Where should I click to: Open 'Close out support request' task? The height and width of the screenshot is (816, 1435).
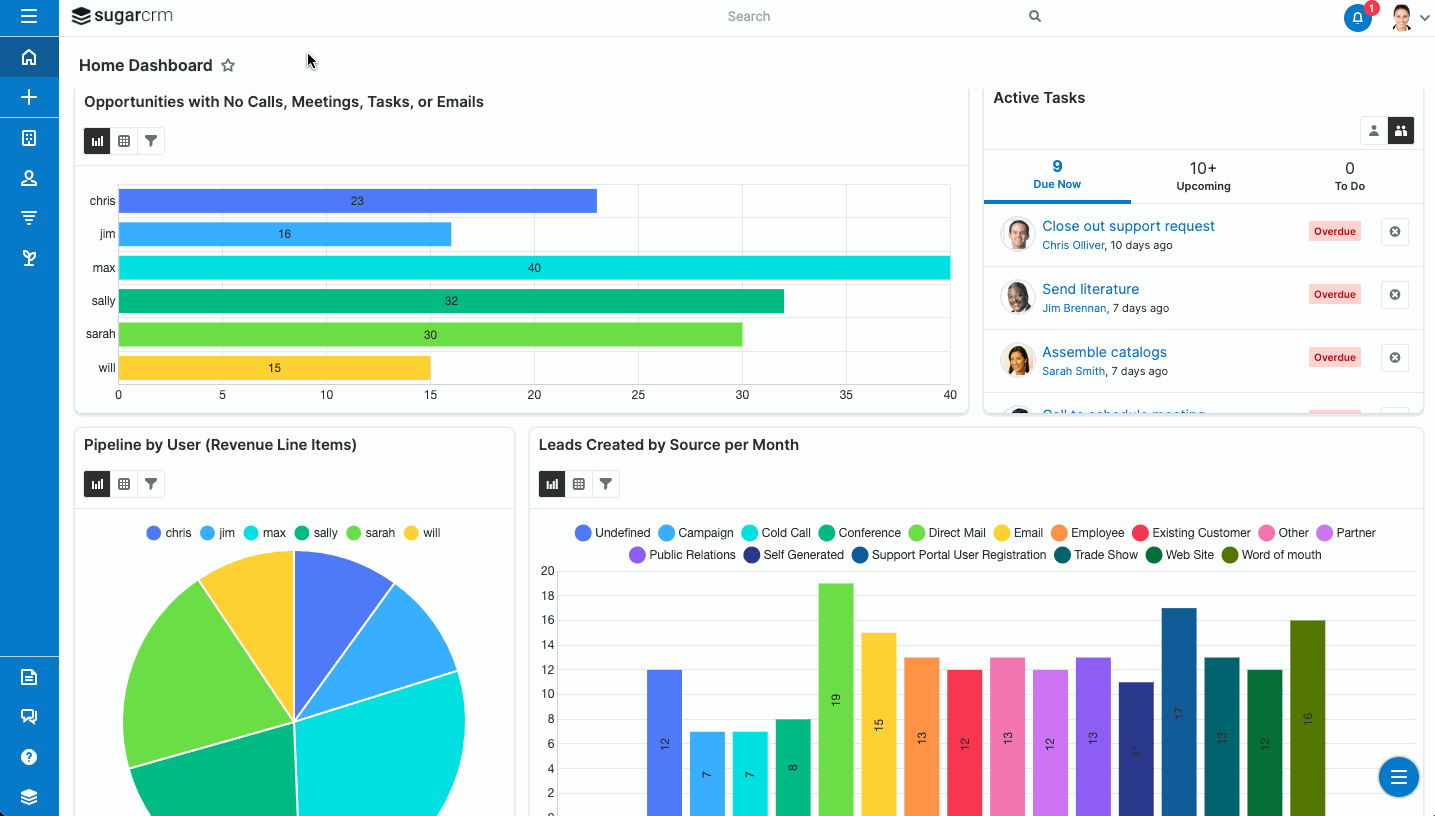pos(1128,226)
